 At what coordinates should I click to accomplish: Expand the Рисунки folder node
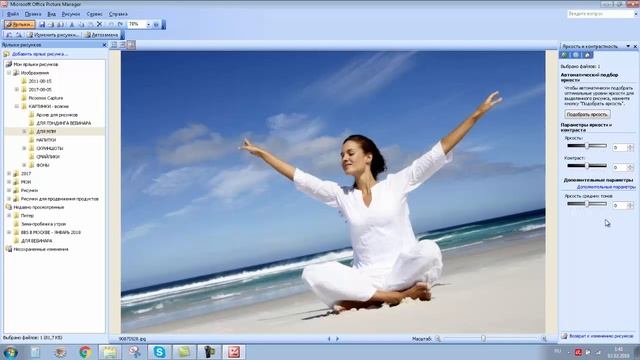tap(9, 190)
